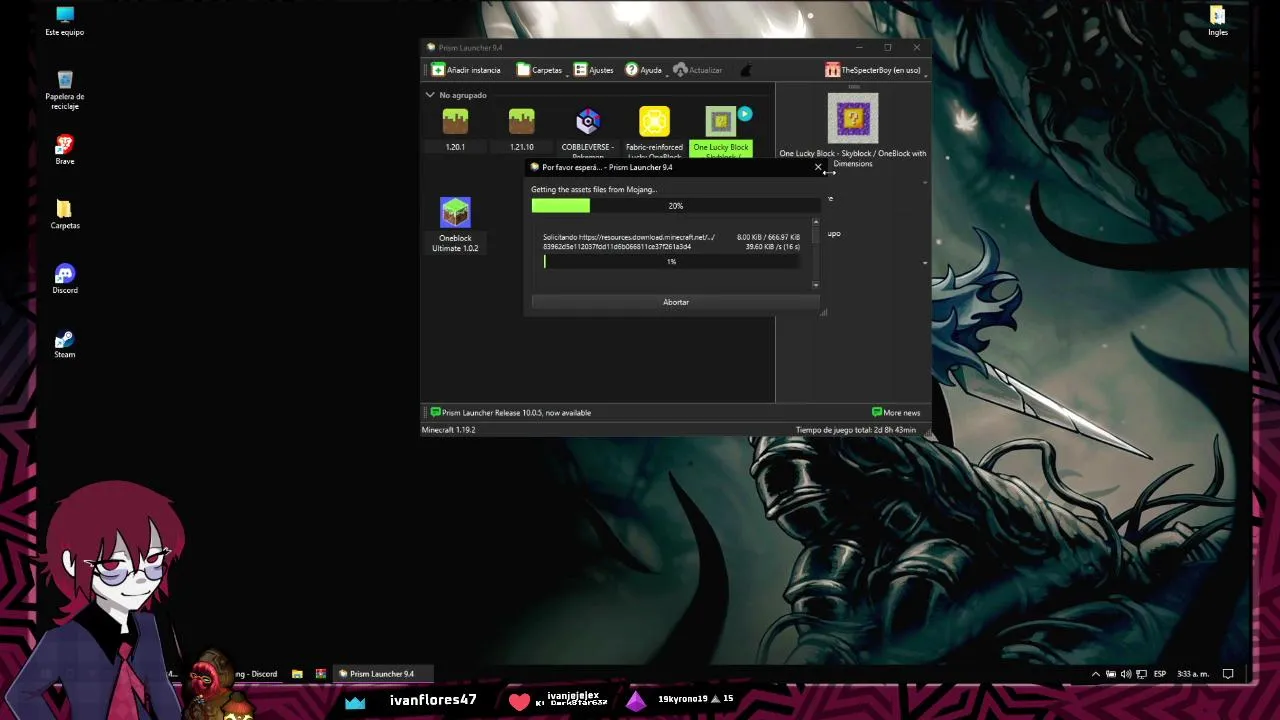Screen dimensions: 1280x720
Task: Click the black cat icon in toolbar
Action: tap(745, 70)
